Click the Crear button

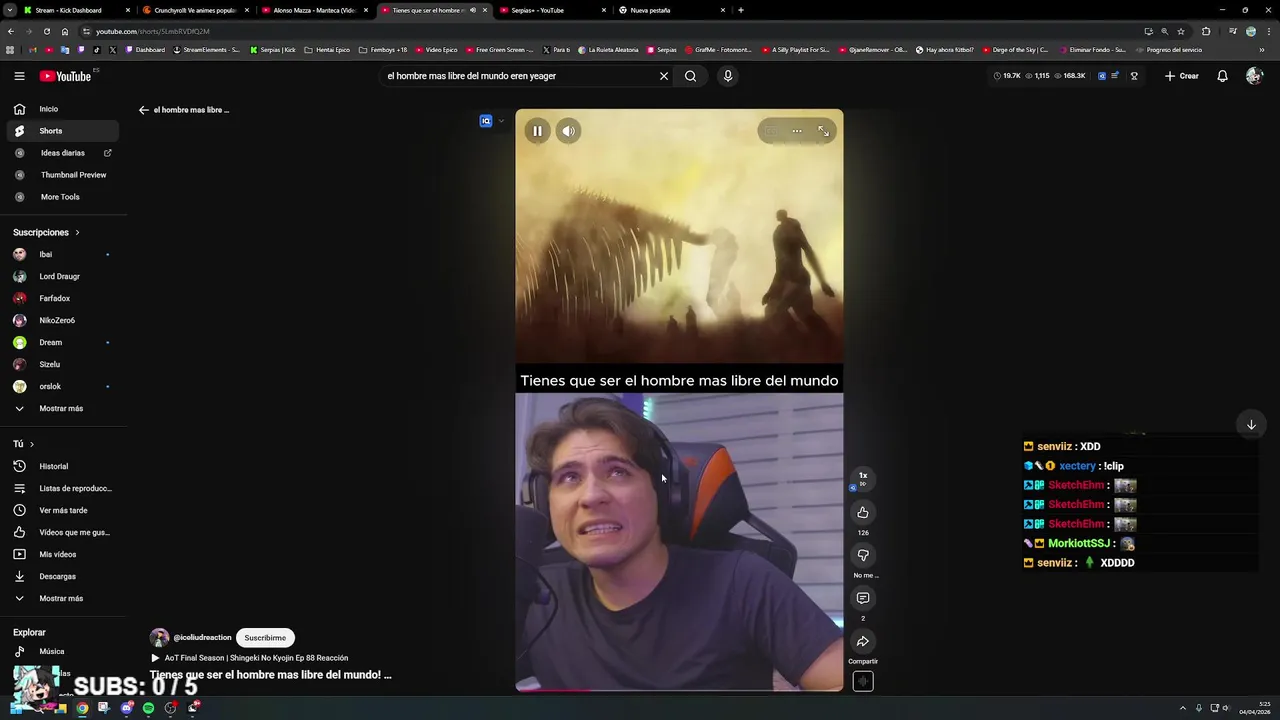1182,76
